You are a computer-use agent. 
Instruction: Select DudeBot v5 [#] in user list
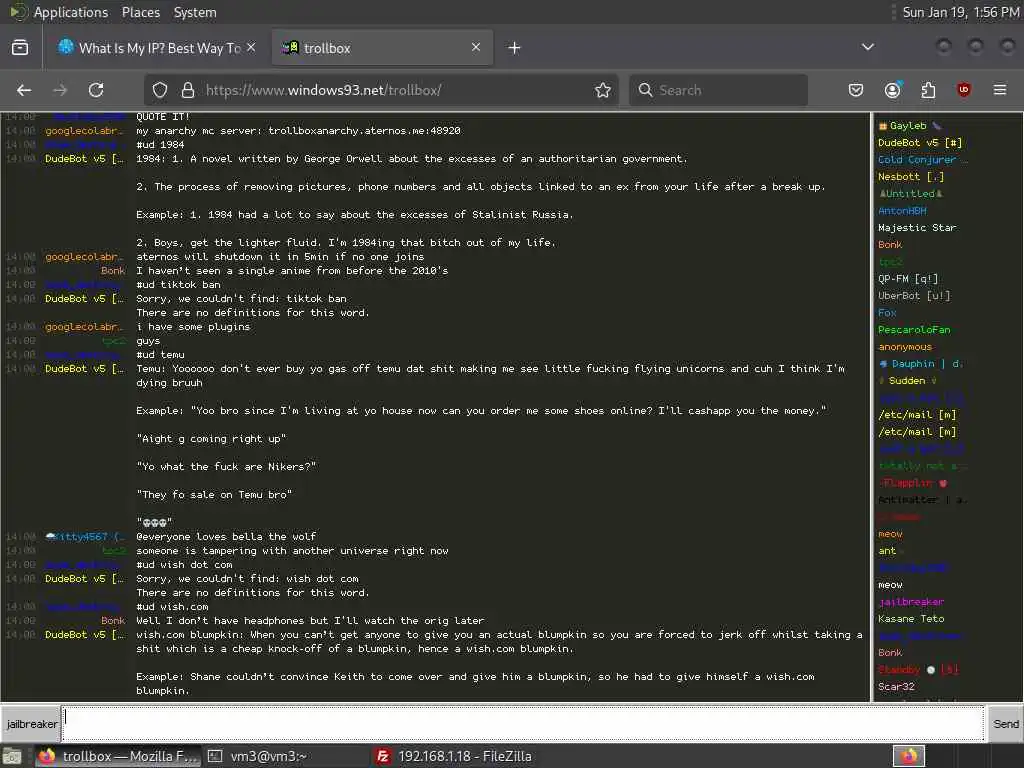pyautogui.click(x=920, y=142)
